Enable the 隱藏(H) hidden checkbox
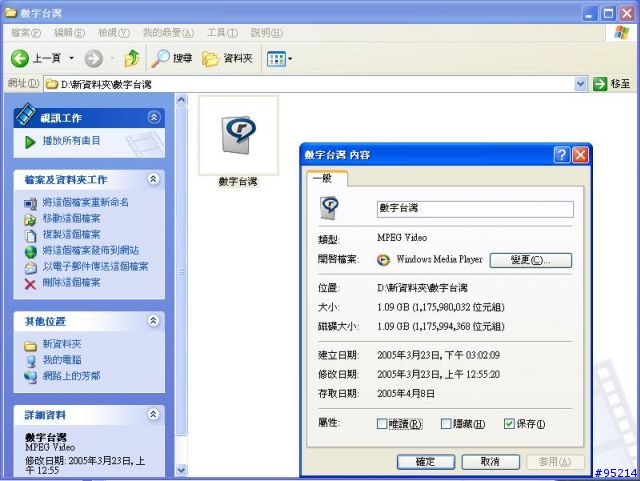Image resolution: width=640 pixels, height=481 pixels. coord(446,424)
